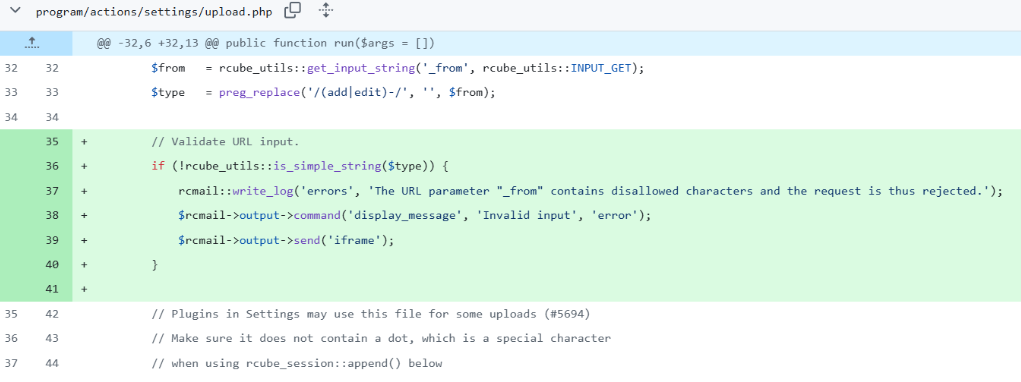1021x382 pixels.
Task: Click new line number 43 in gutter
Action: coord(52,338)
